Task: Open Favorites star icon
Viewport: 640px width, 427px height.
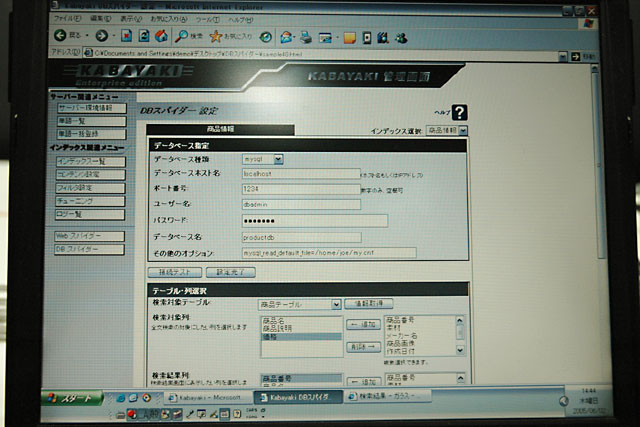Action: coord(216,37)
